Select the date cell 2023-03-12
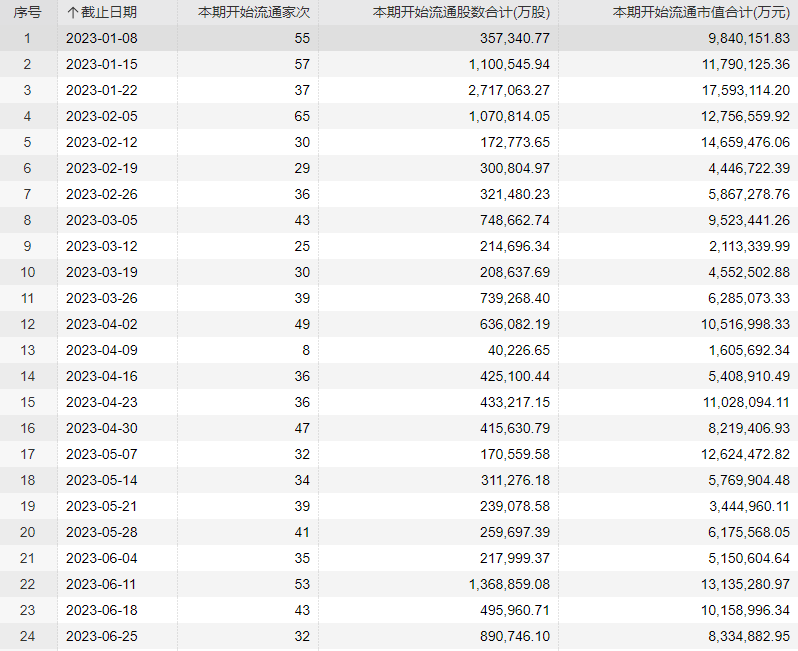The image size is (798, 651). 102,246
